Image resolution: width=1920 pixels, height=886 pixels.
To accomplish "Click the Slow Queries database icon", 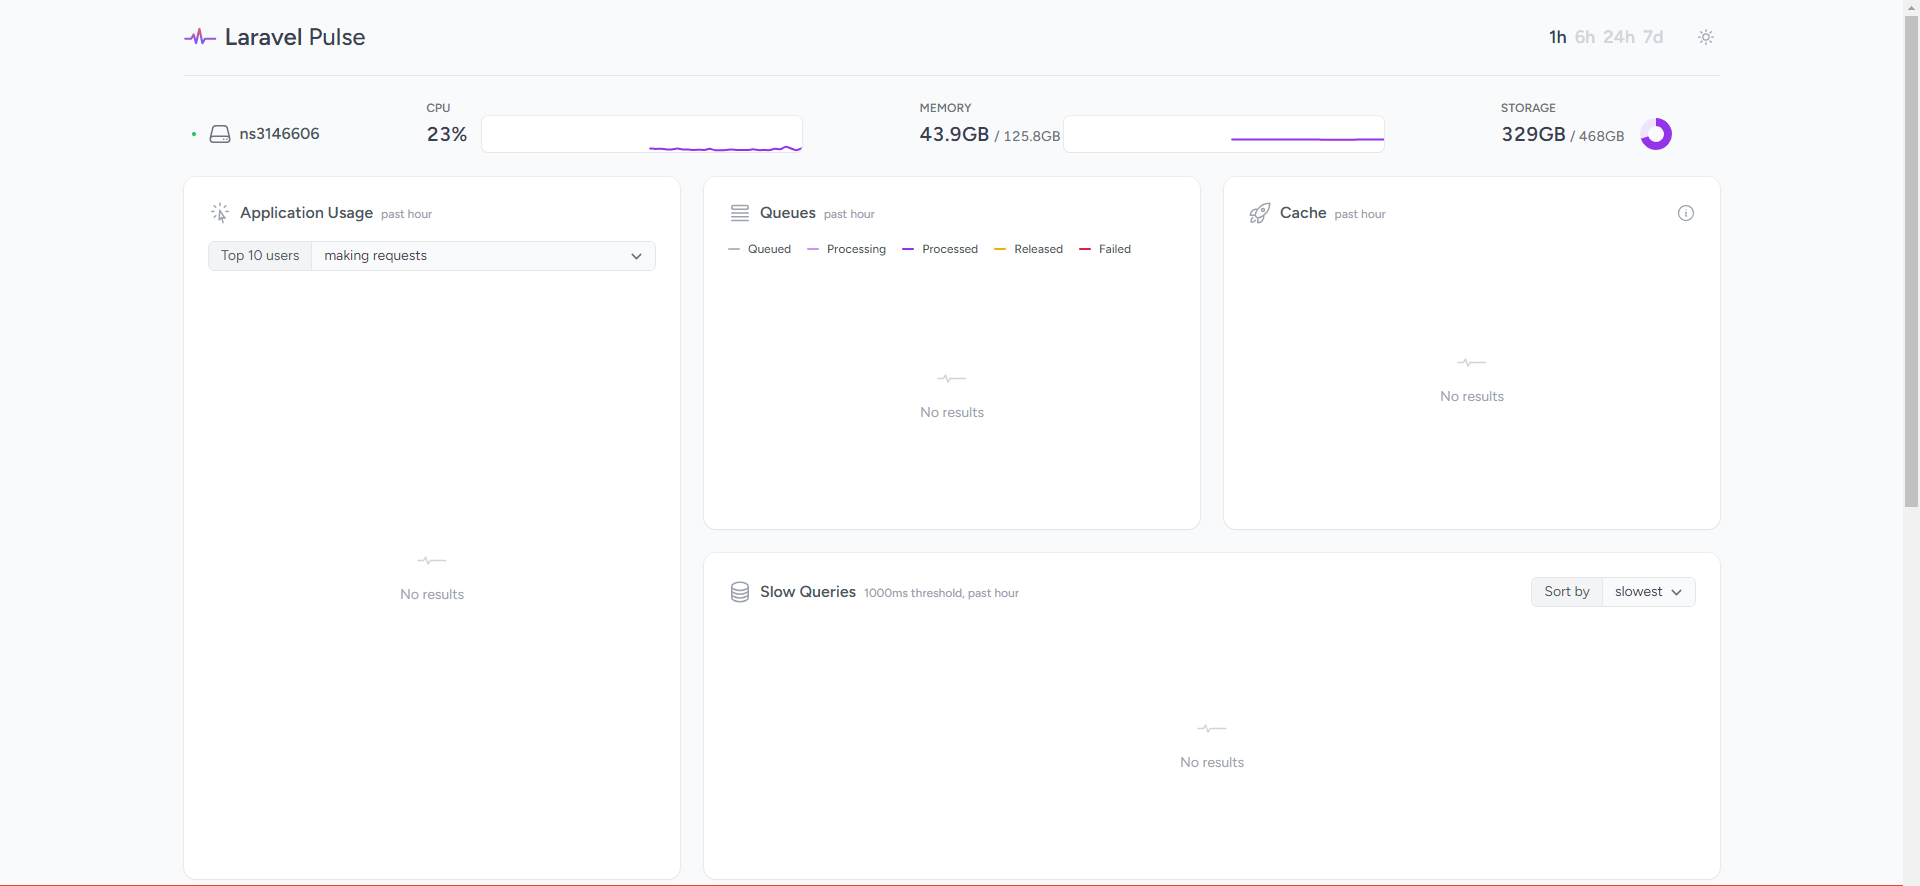I will (740, 592).
